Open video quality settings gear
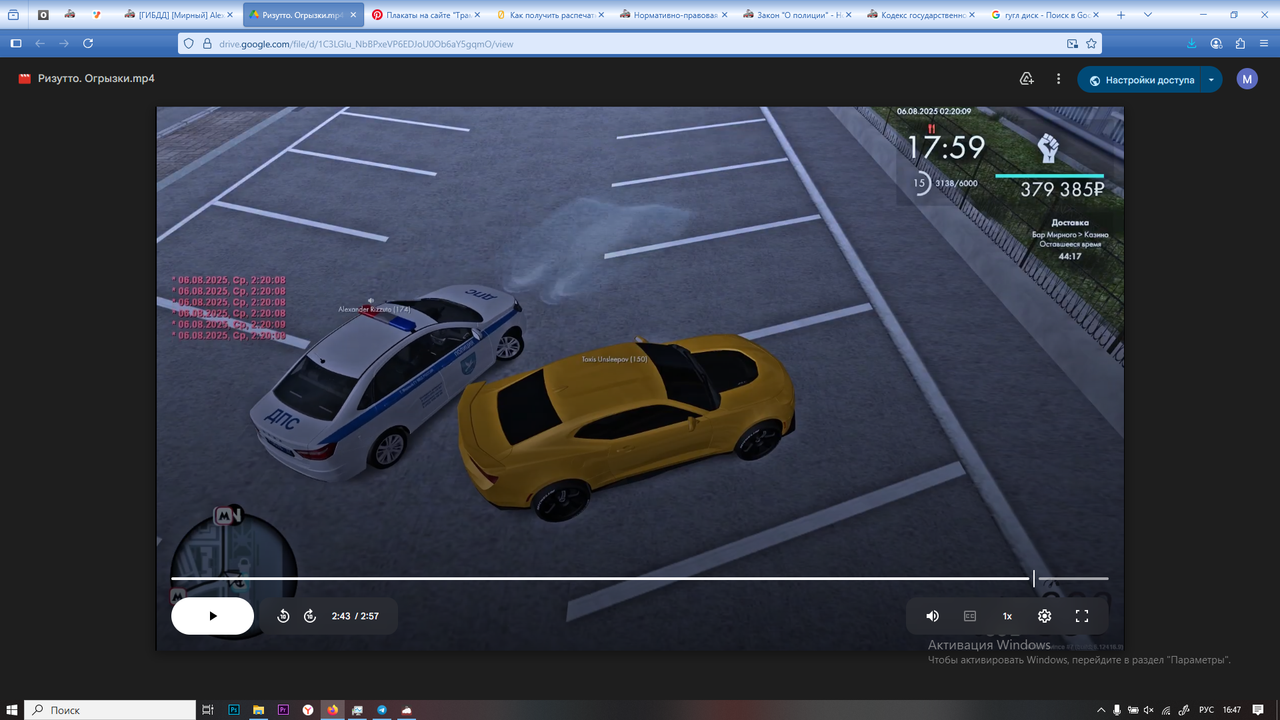 1044,616
